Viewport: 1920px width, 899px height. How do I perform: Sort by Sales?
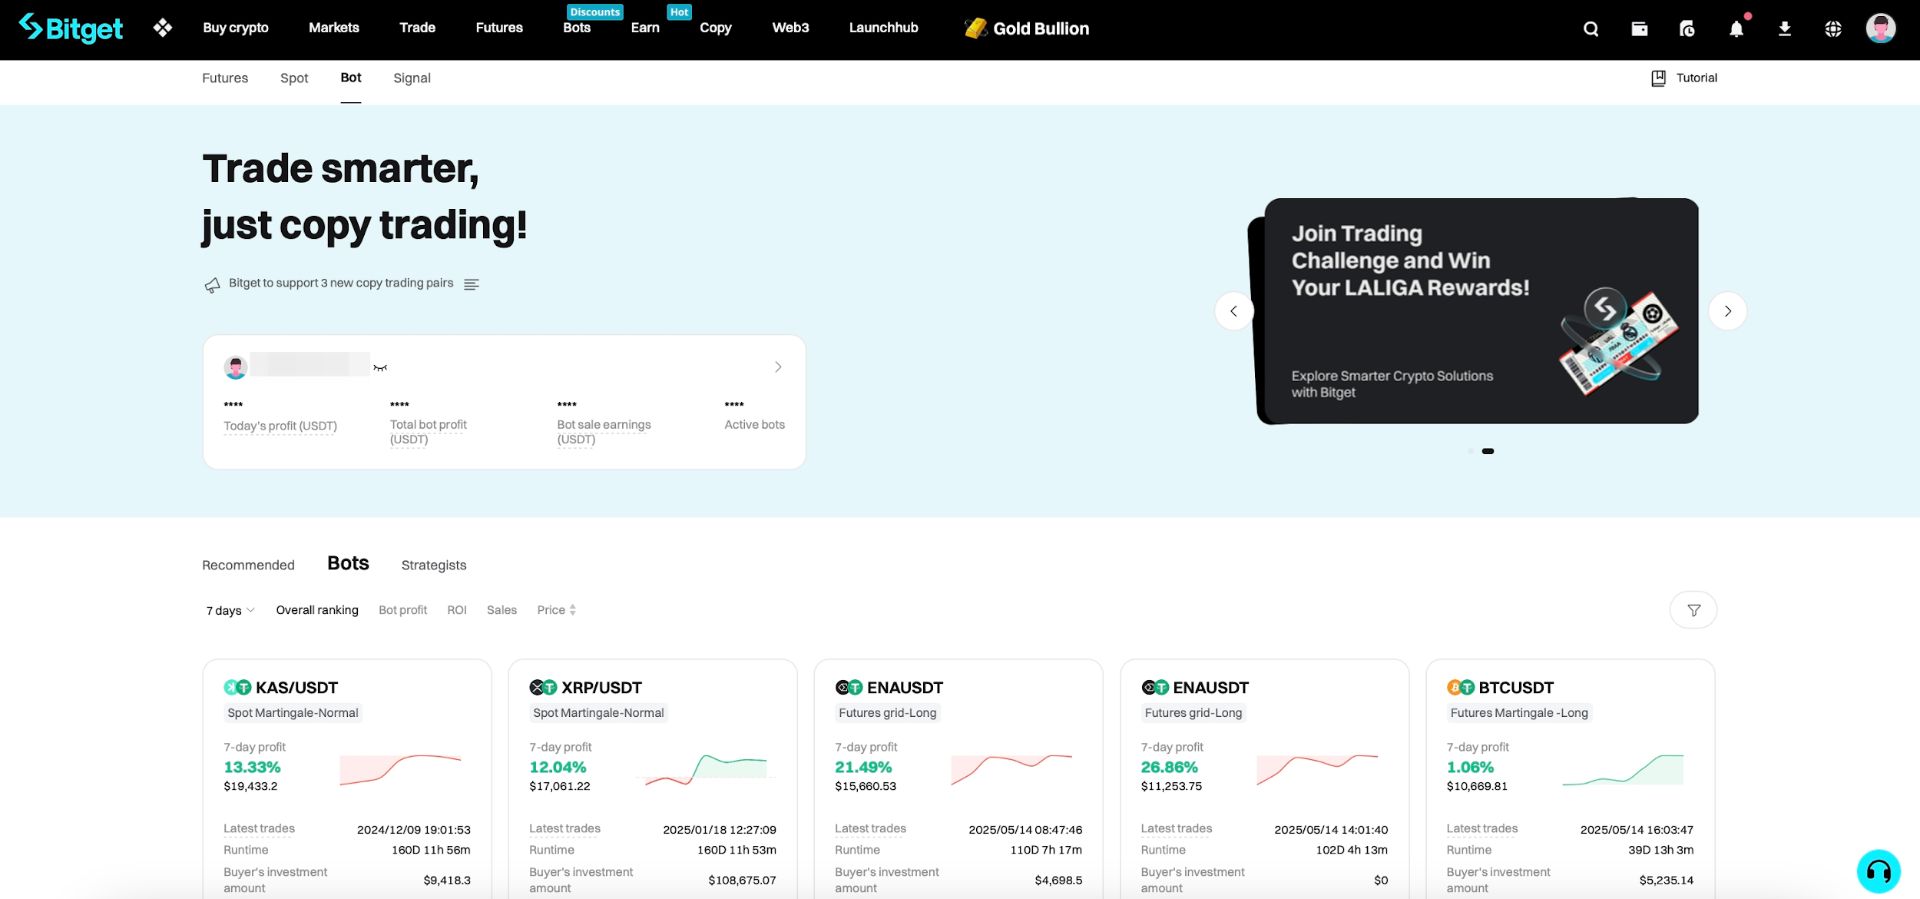click(x=502, y=610)
